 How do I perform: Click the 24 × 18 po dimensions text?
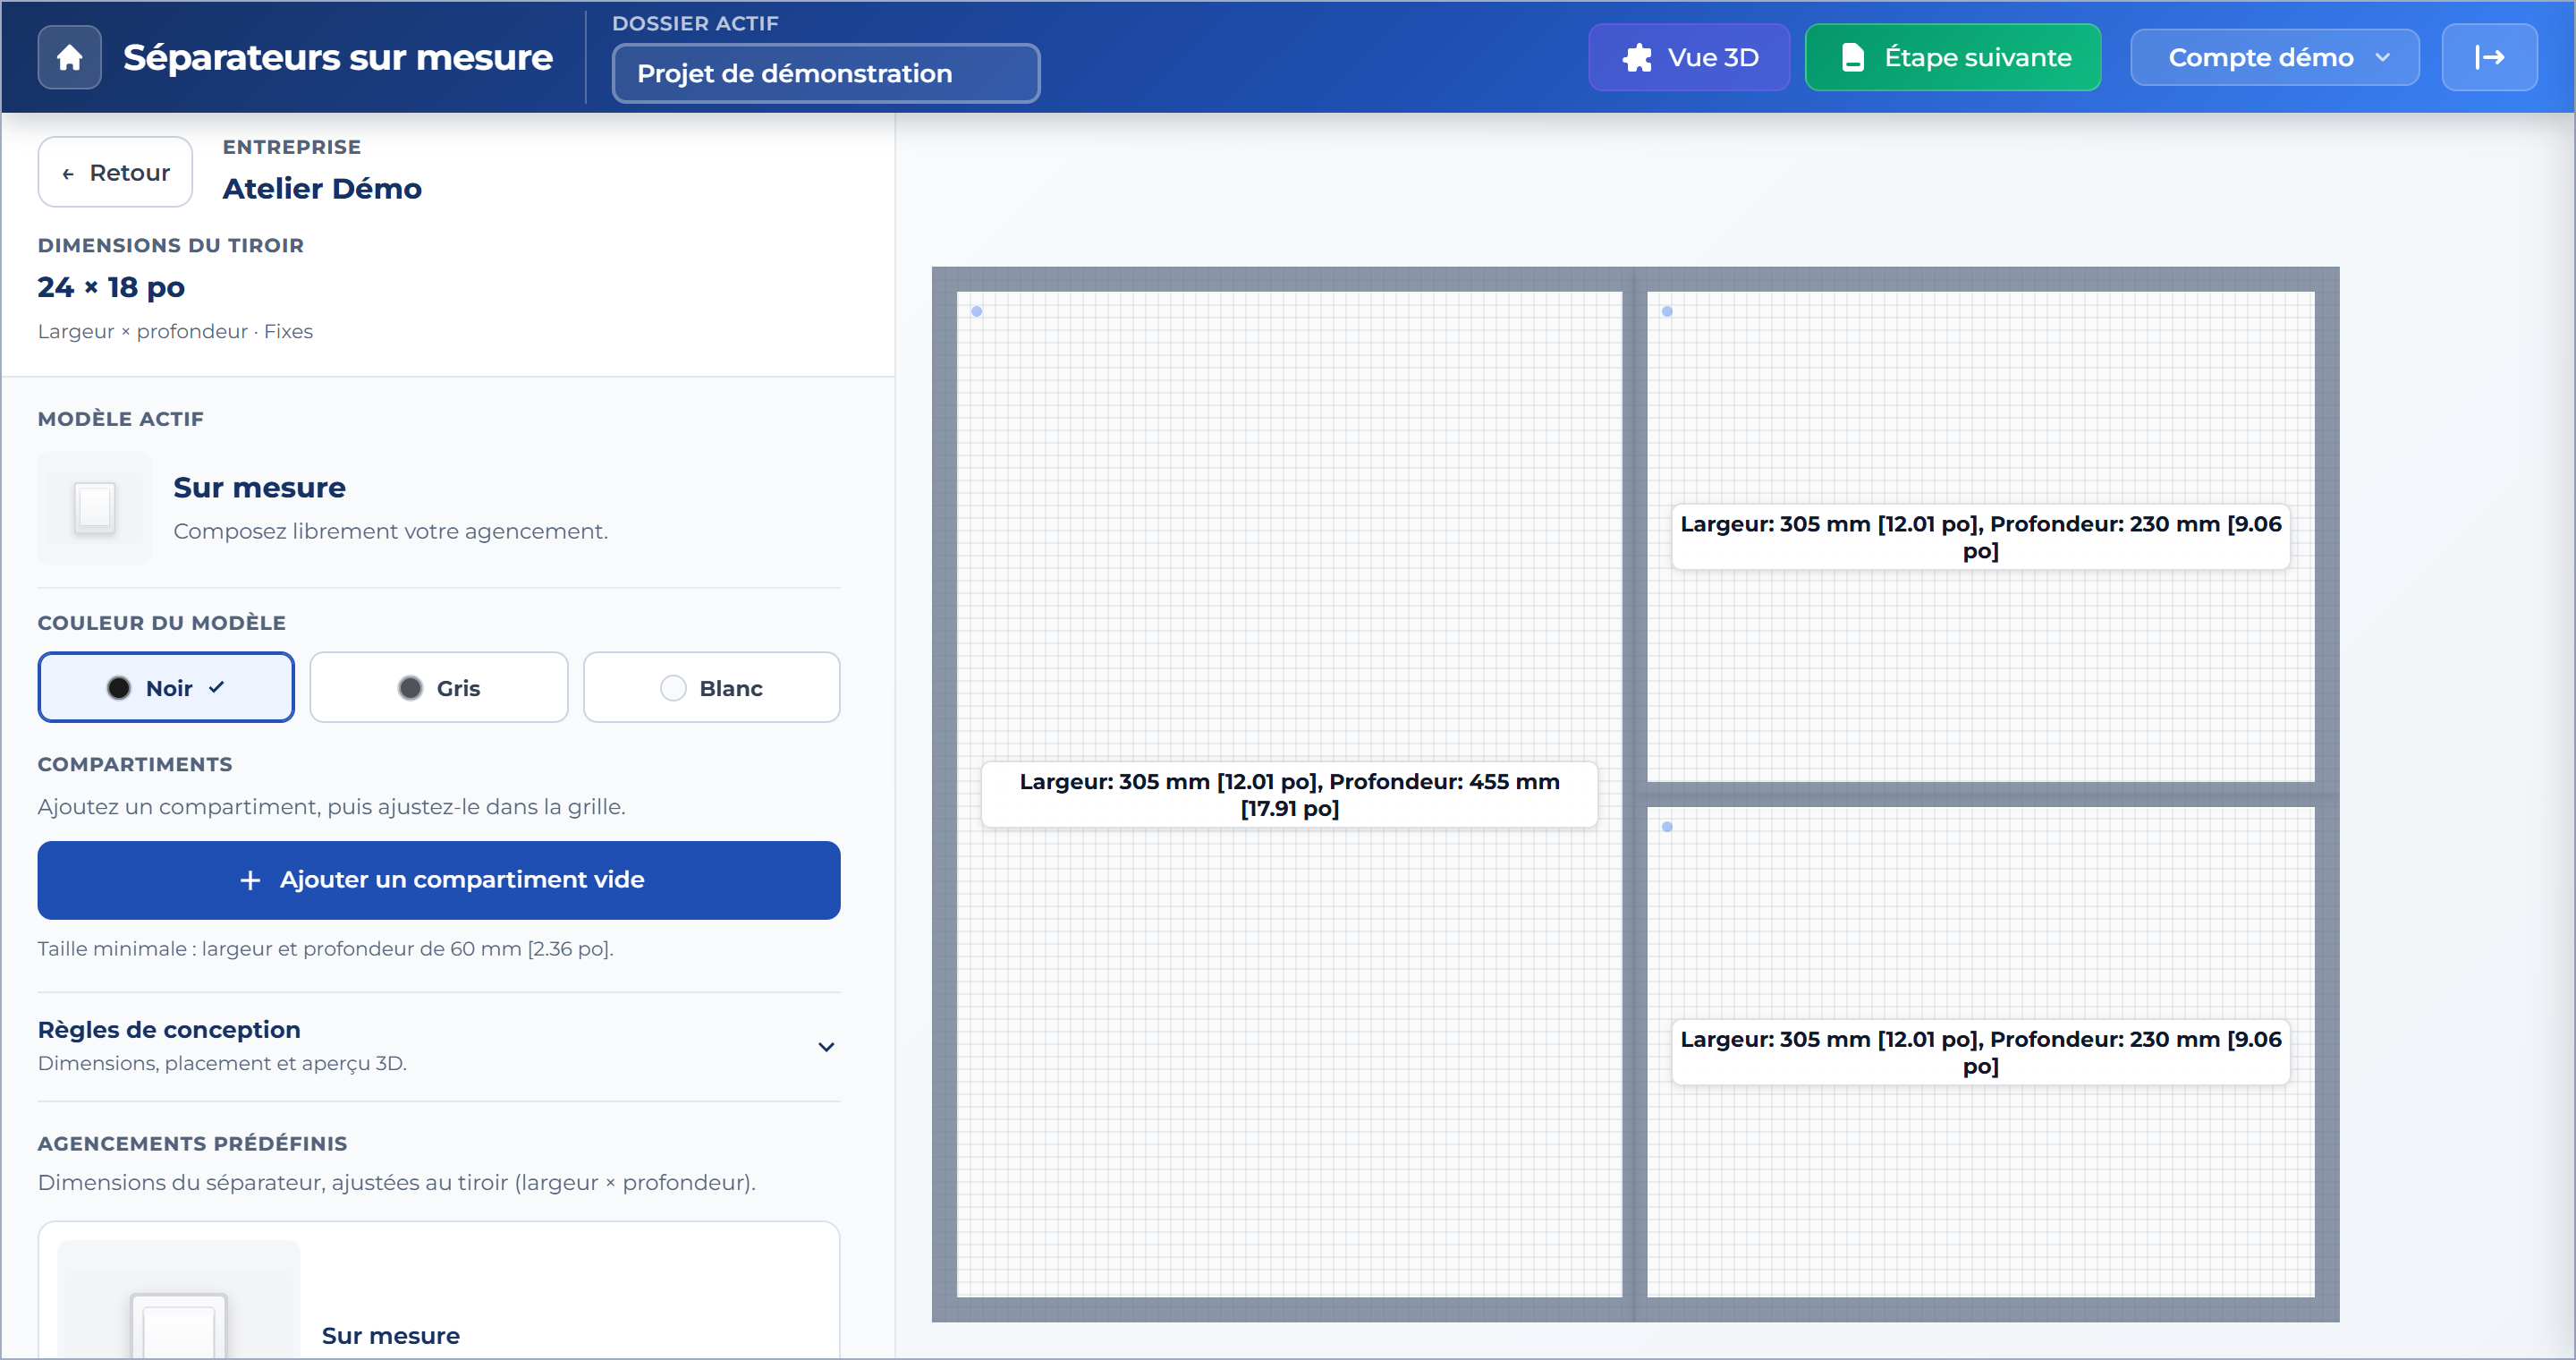[x=111, y=287]
